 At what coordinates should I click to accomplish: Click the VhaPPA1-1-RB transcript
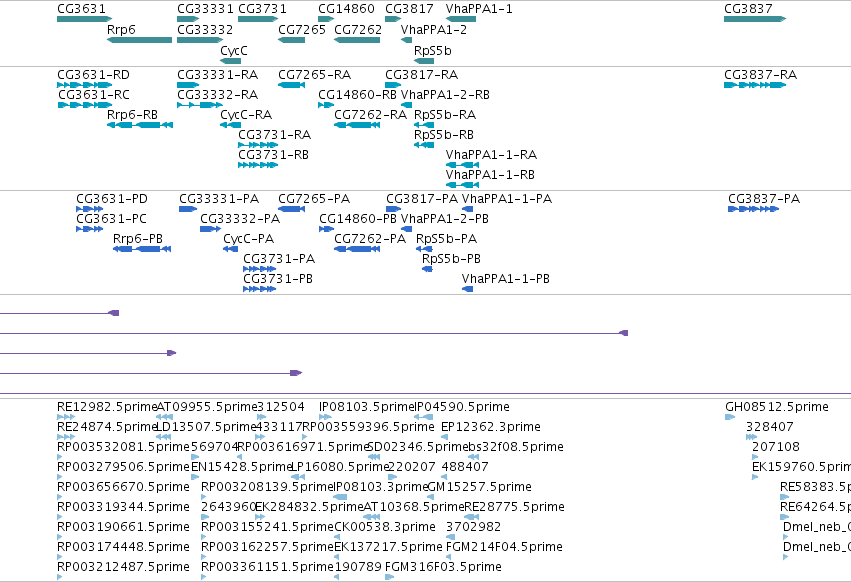462,185
